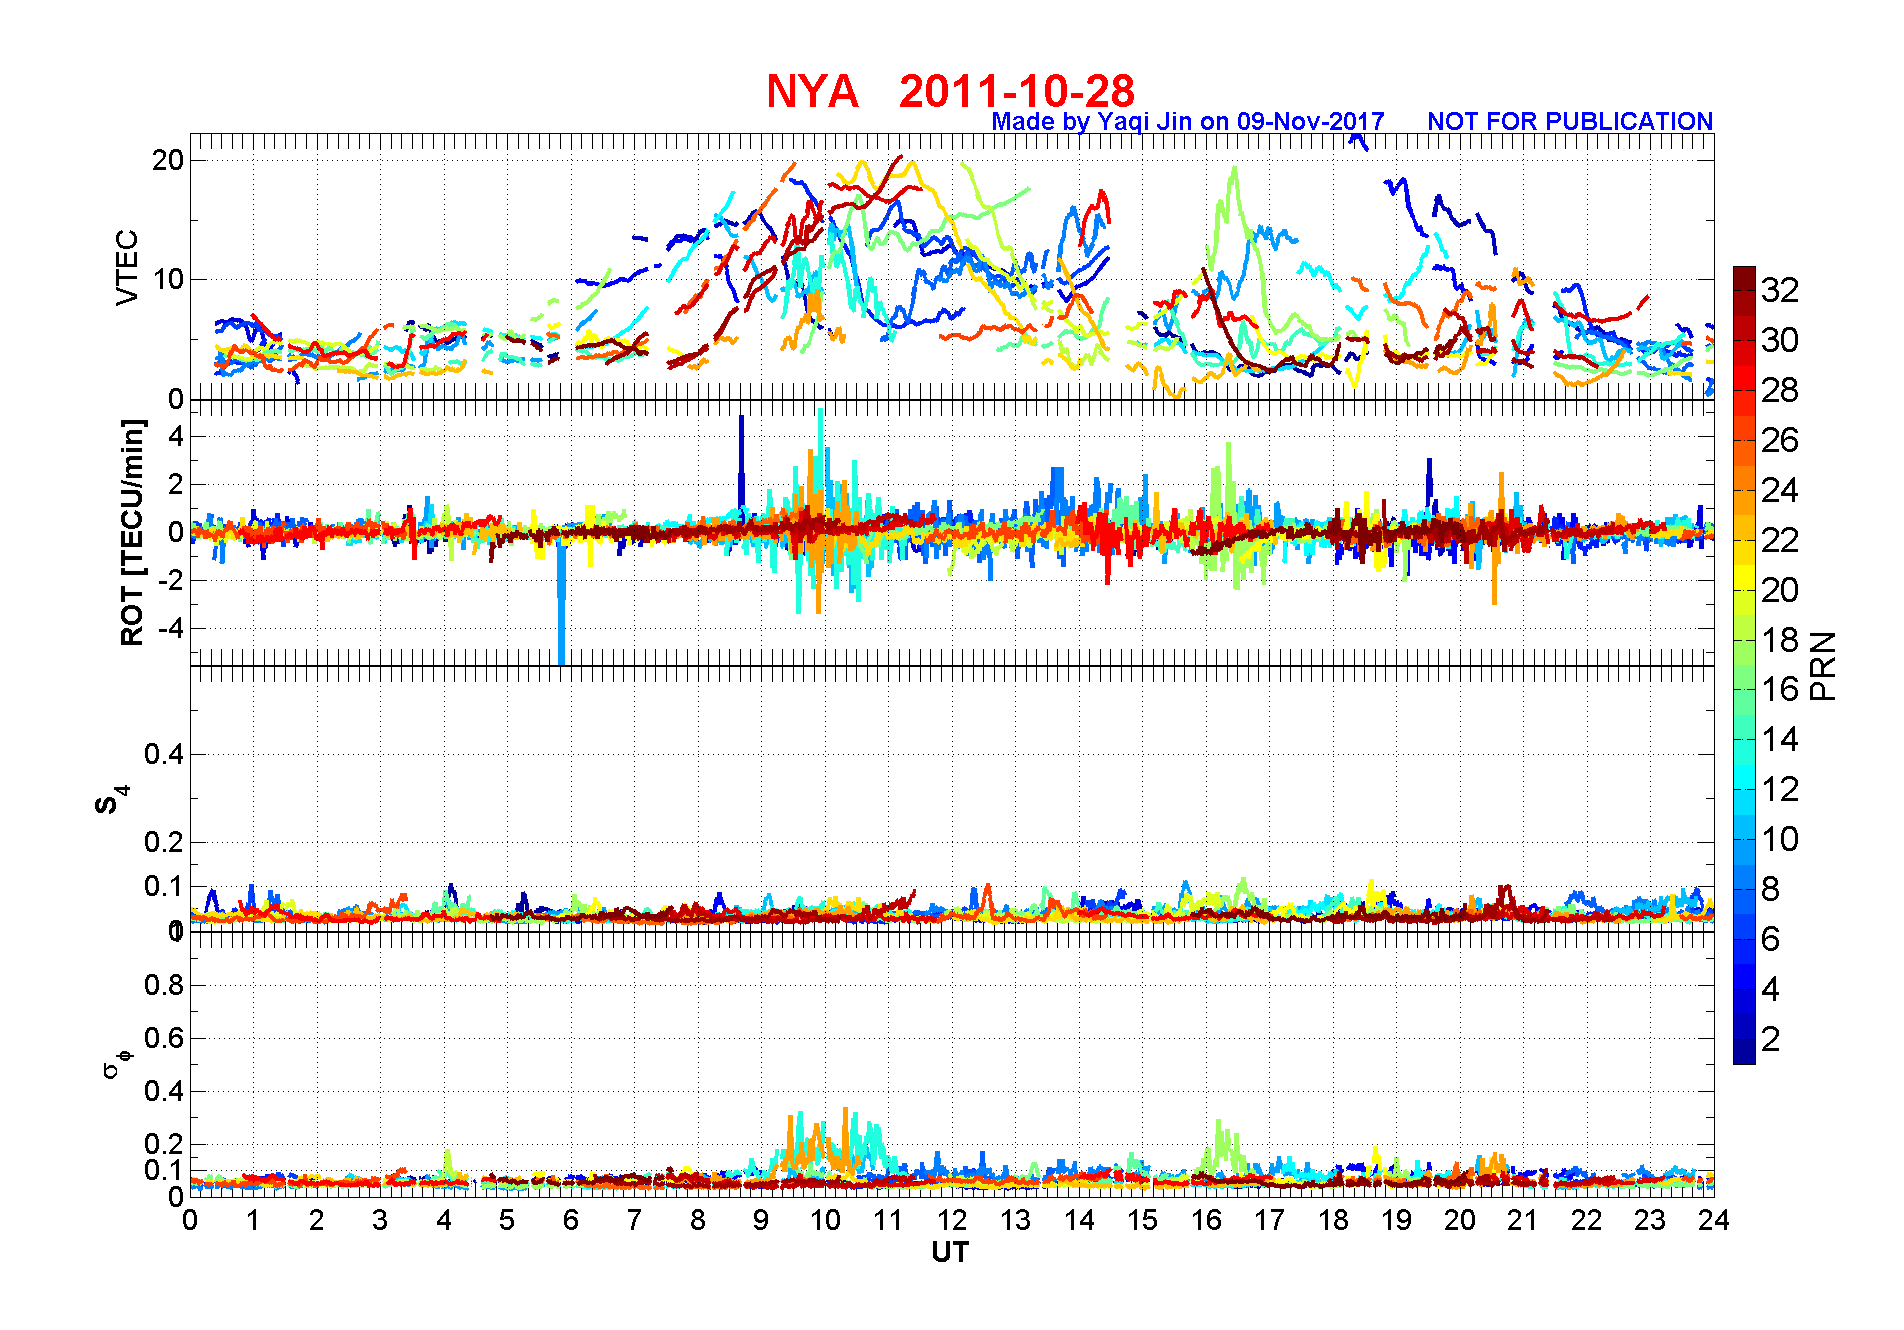Click the "ROT [TECU/min]" axis label

132,532
